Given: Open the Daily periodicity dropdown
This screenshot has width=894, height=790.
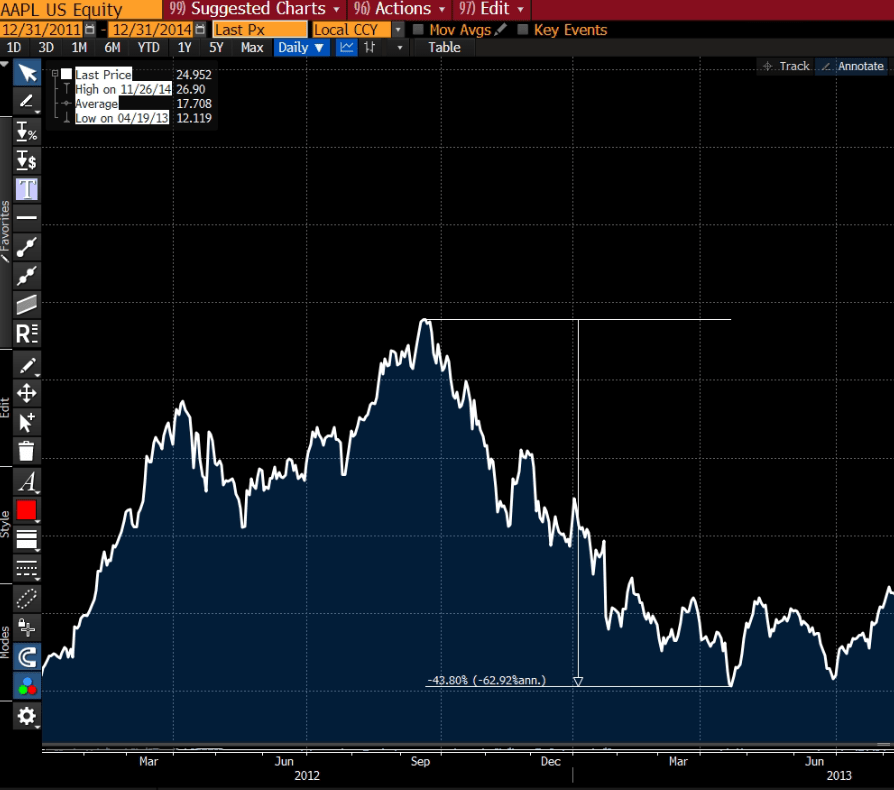Looking at the screenshot, I should click(x=301, y=47).
